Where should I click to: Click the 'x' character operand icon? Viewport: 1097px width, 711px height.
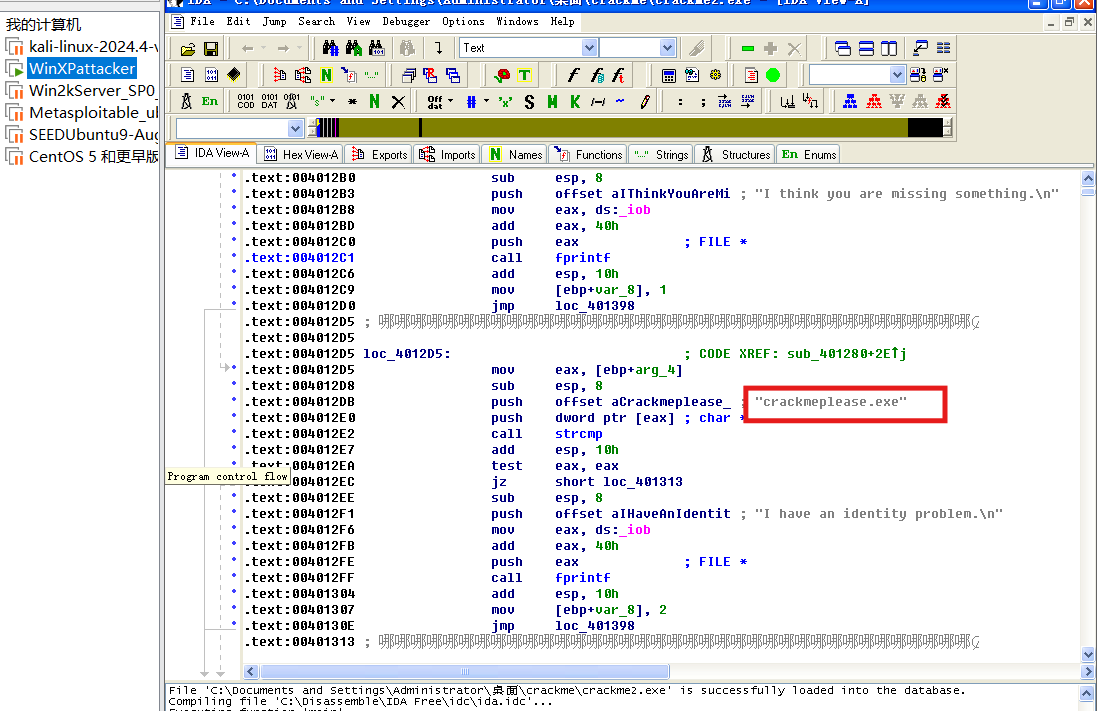pos(505,101)
